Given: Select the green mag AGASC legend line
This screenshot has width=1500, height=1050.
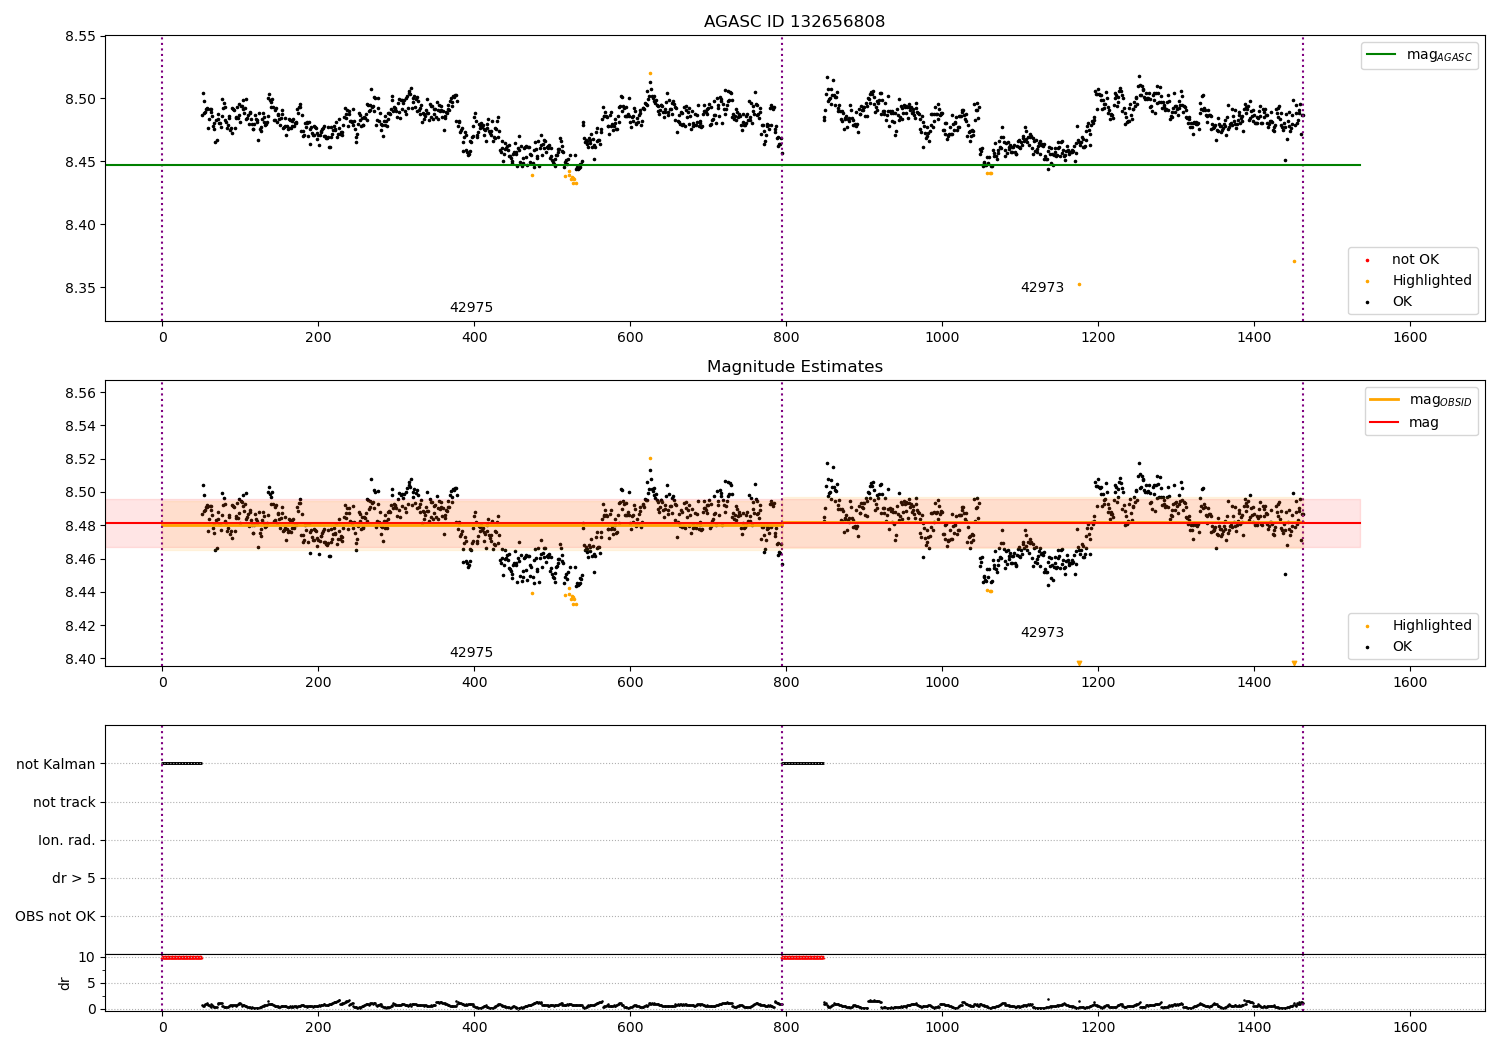Looking at the screenshot, I should pyautogui.click(x=1382, y=55).
